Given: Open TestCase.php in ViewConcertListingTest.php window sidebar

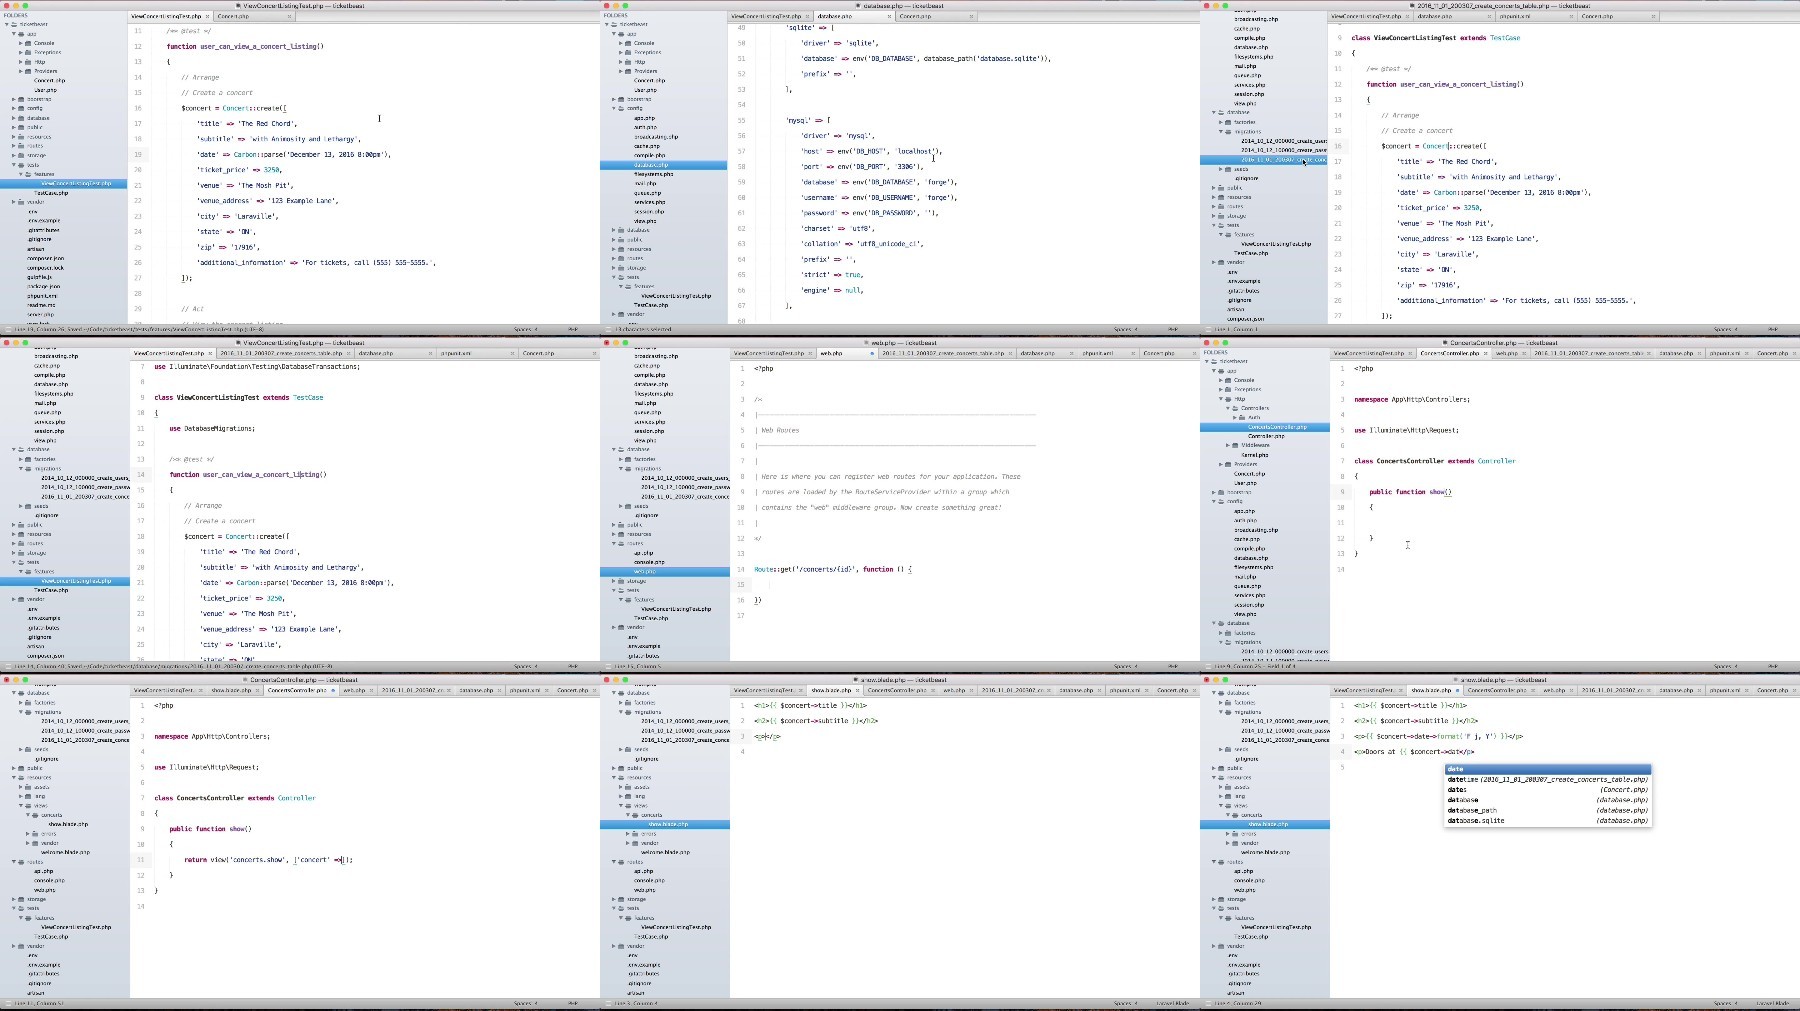Looking at the screenshot, I should click(51, 193).
